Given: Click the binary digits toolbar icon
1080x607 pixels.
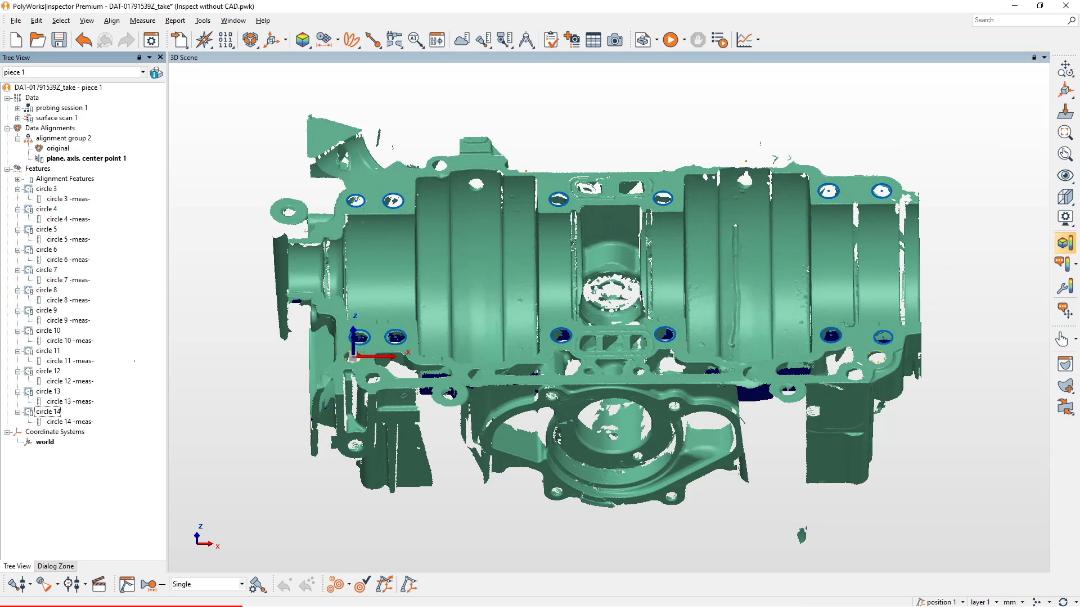Looking at the screenshot, I should 225,40.
